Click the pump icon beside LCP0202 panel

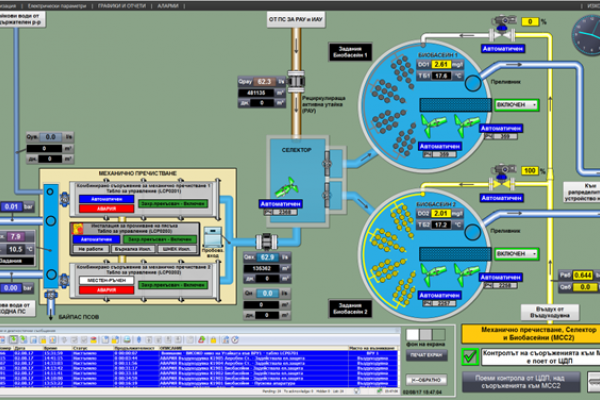click(x=64, y=281)
